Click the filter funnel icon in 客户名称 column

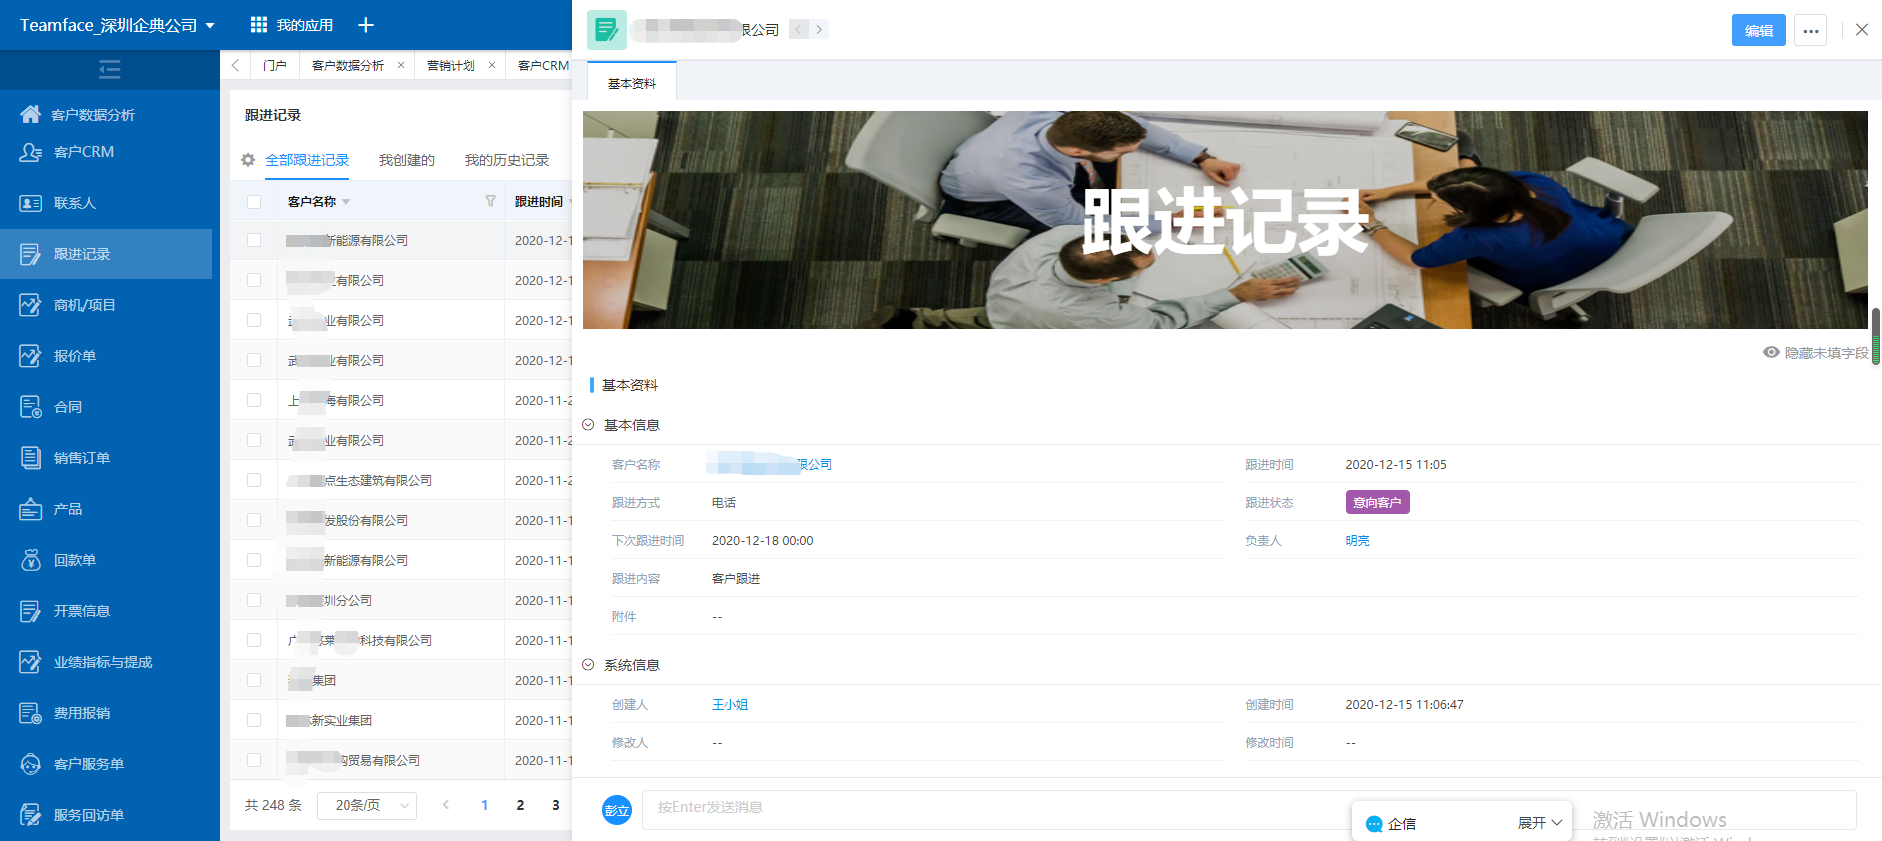pyautogui.click(x=490, y=201)
